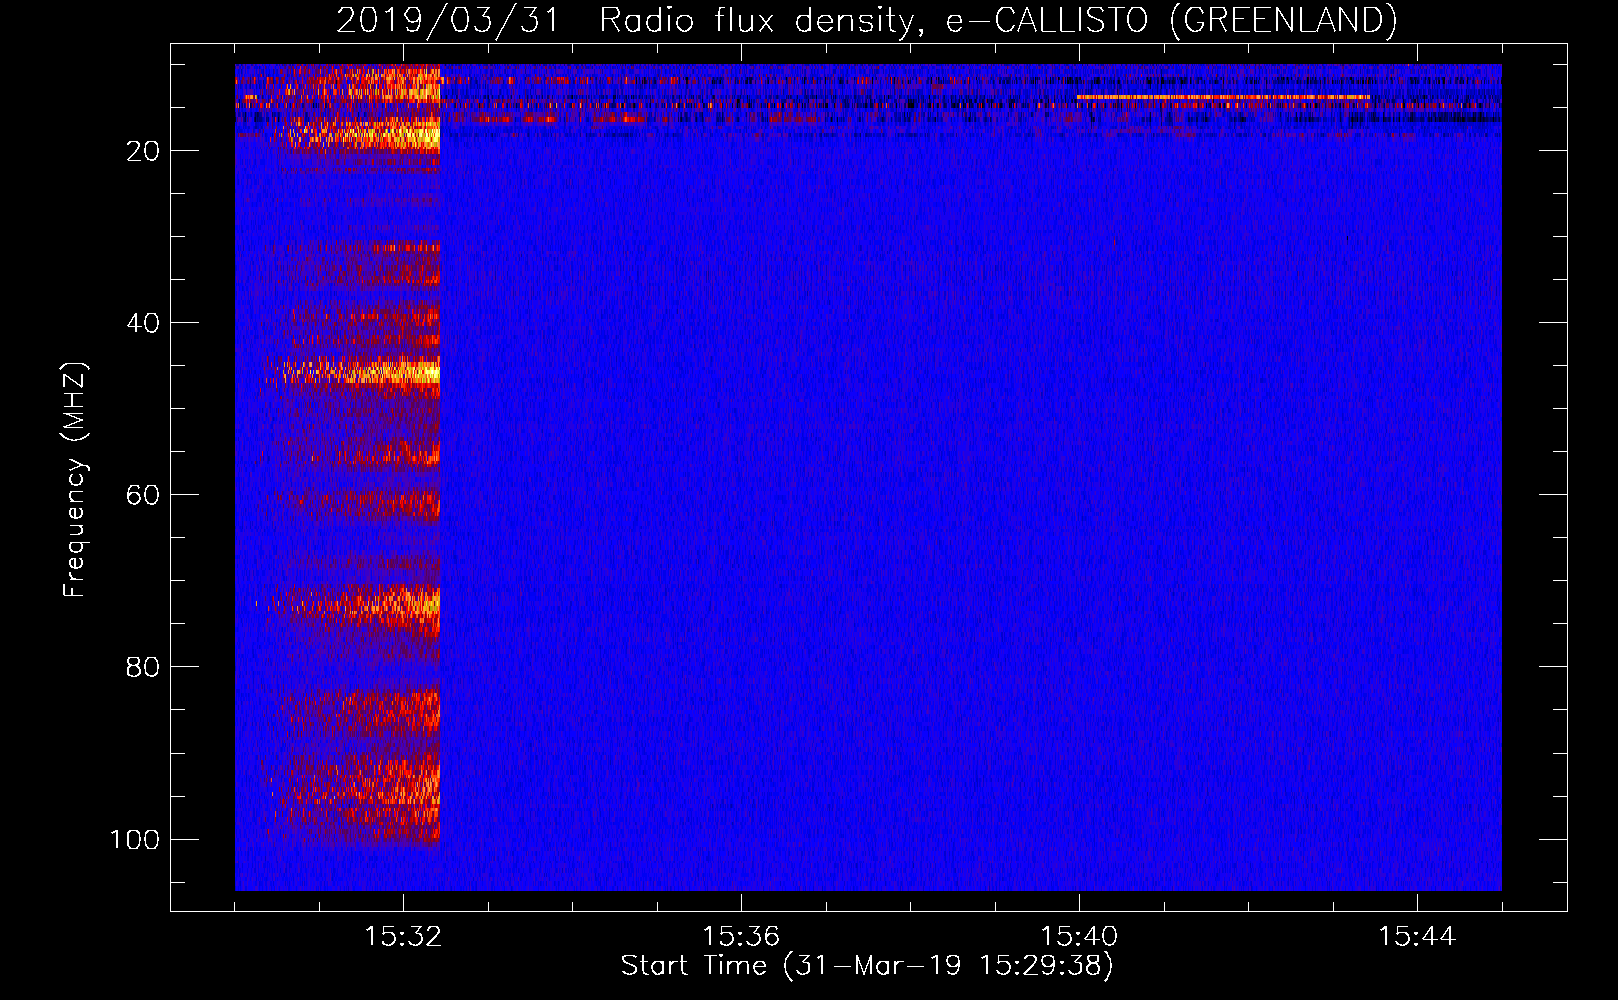The width and height of the screenshot is (1618, 1000).
Task: Click the 80 MHz frequency tick label
Action: [x=143, y=667]
